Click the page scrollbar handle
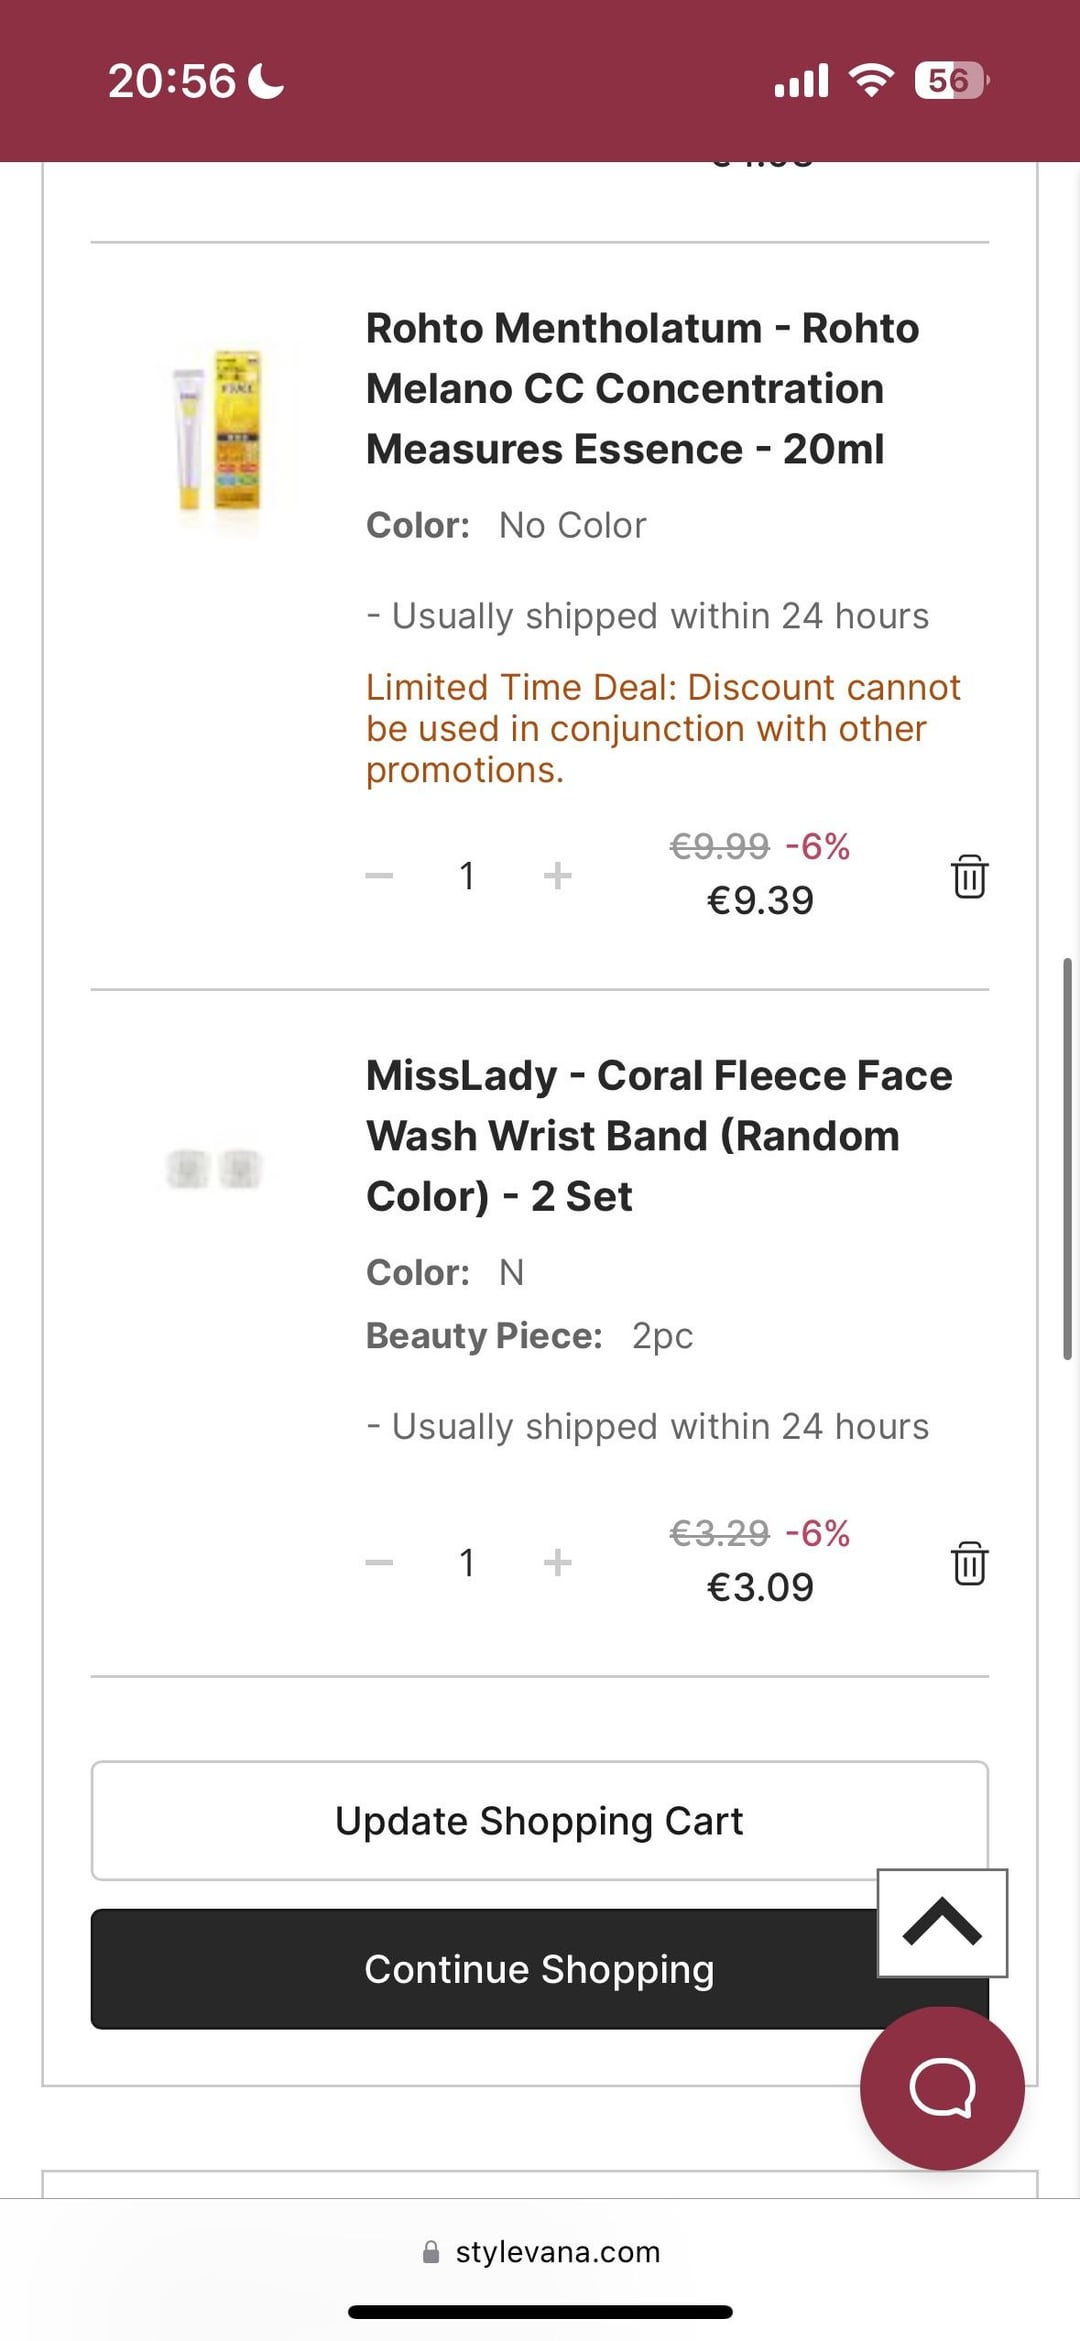Screen dimensions: 1080x2341 (x=1067, y=1159)
